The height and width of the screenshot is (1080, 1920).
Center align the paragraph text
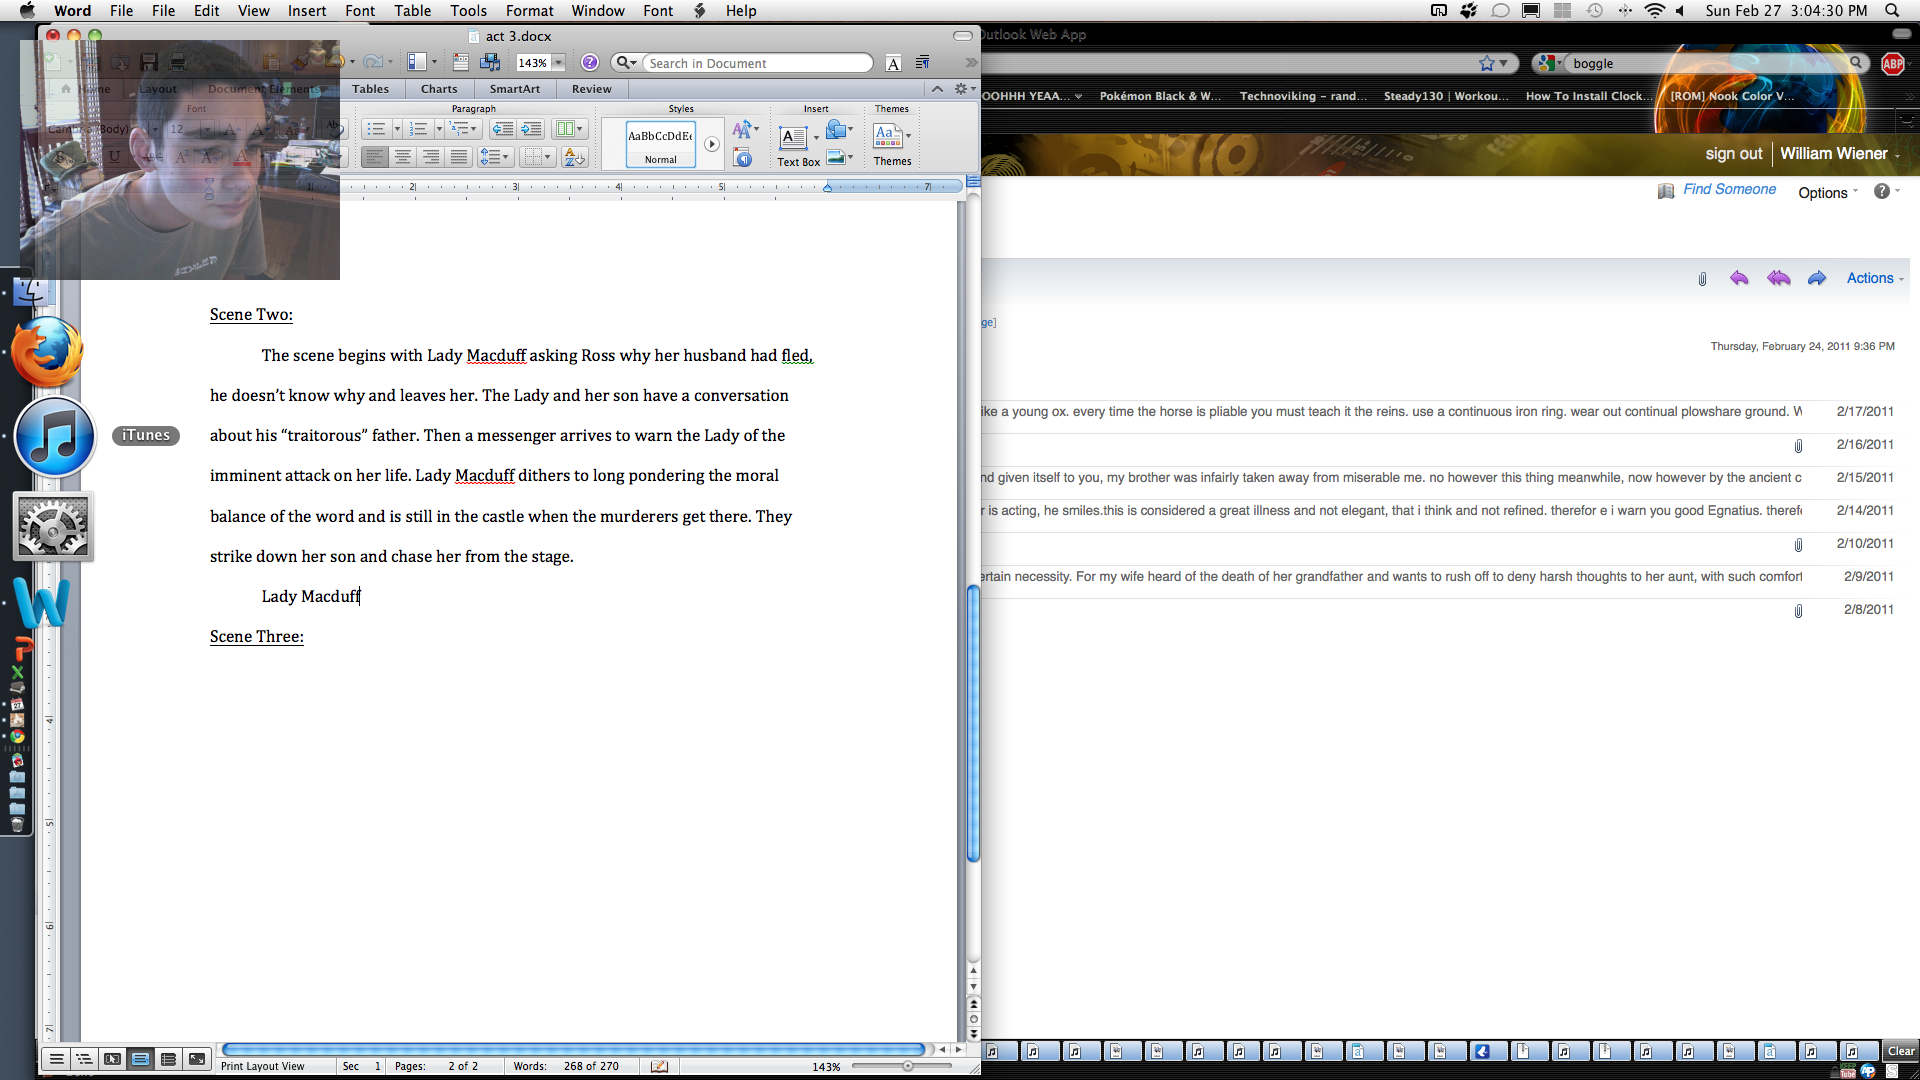402,157
